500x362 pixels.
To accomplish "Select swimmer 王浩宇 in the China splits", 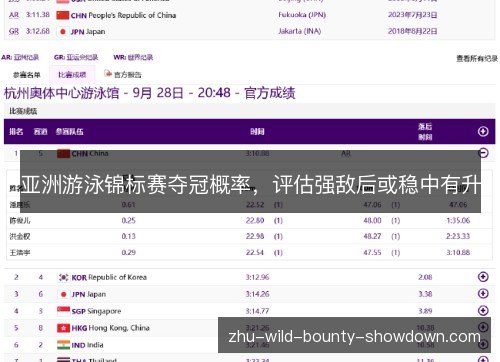I will pos(20,253).
